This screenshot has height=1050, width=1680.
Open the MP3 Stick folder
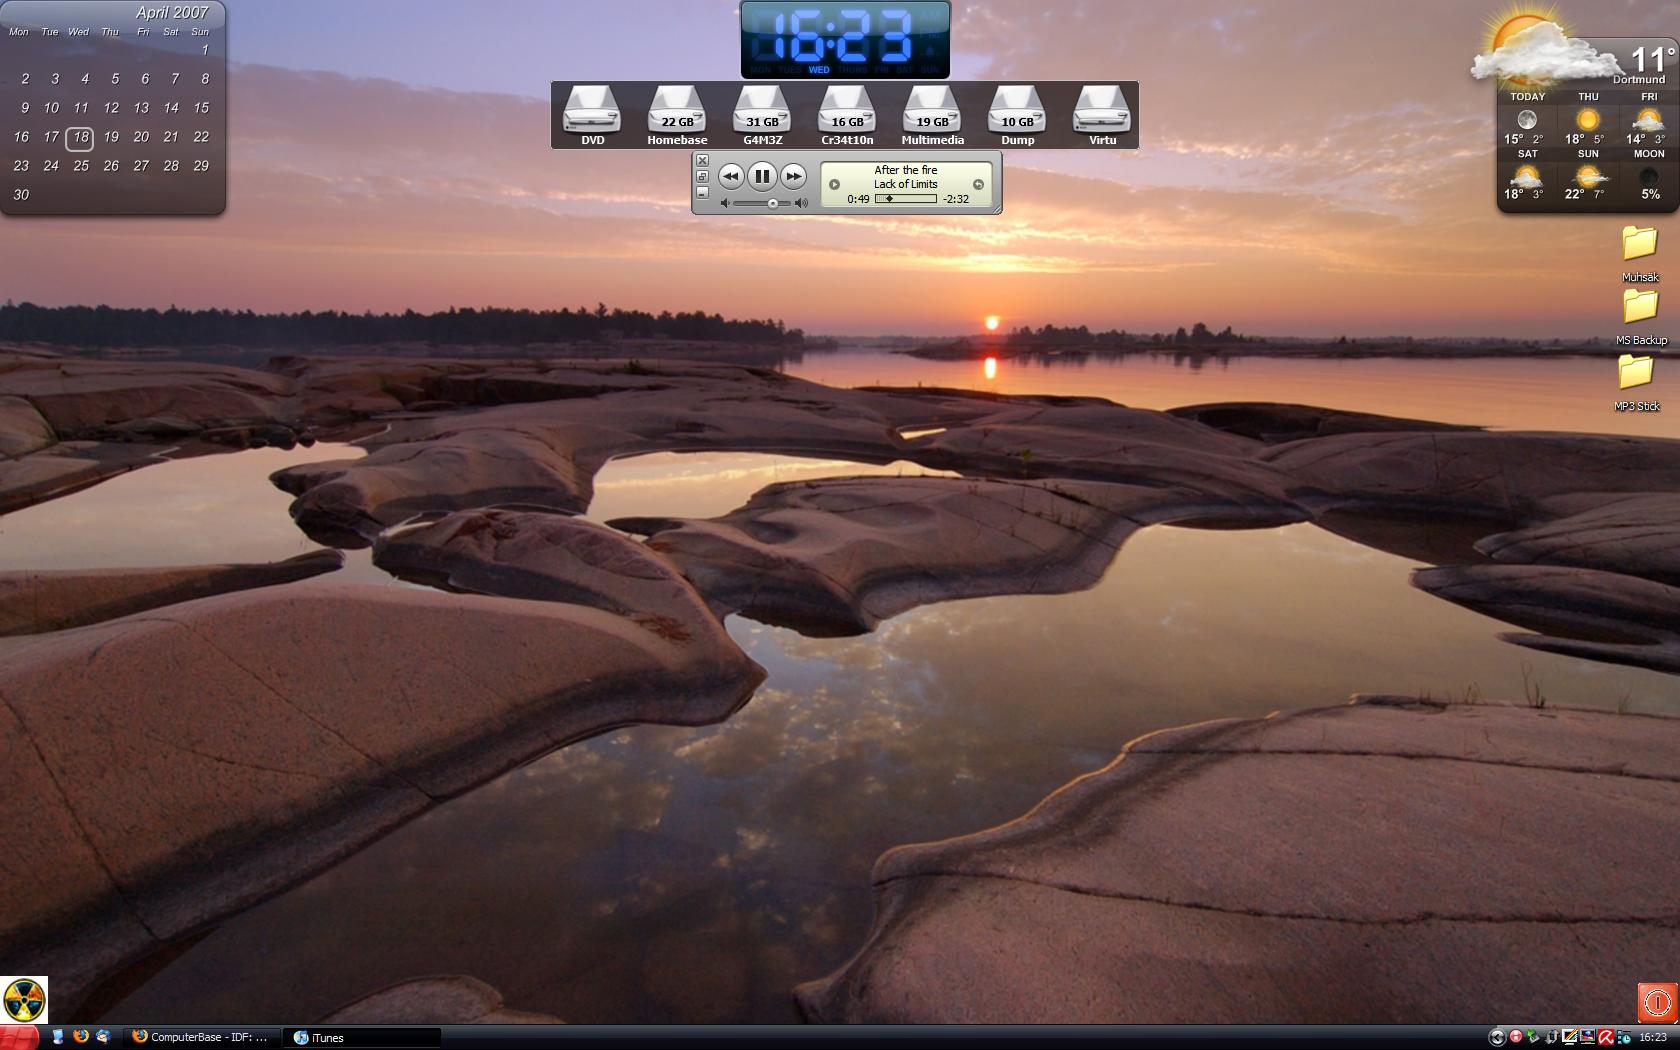(x=1637, y=383)
